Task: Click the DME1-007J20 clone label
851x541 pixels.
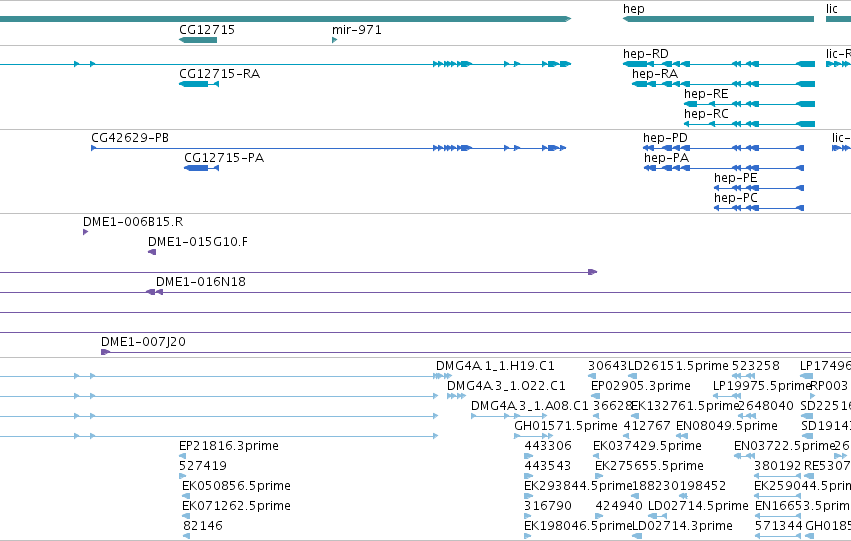Action: pyautogui.click(x=143, y=342)
